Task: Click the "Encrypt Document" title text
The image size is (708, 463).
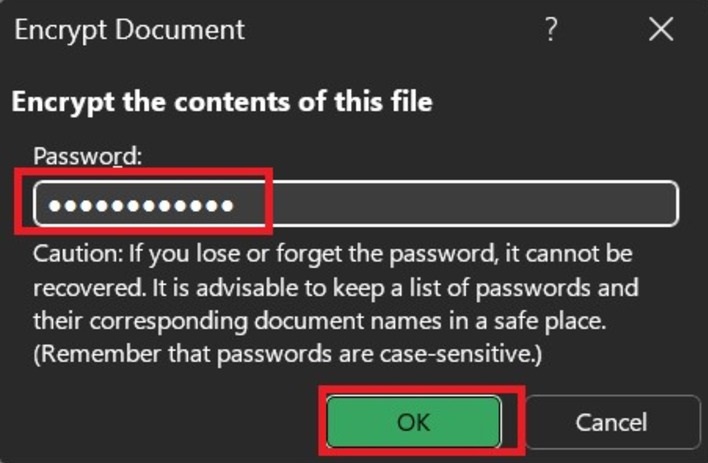Action: click(x=130, y=29)
